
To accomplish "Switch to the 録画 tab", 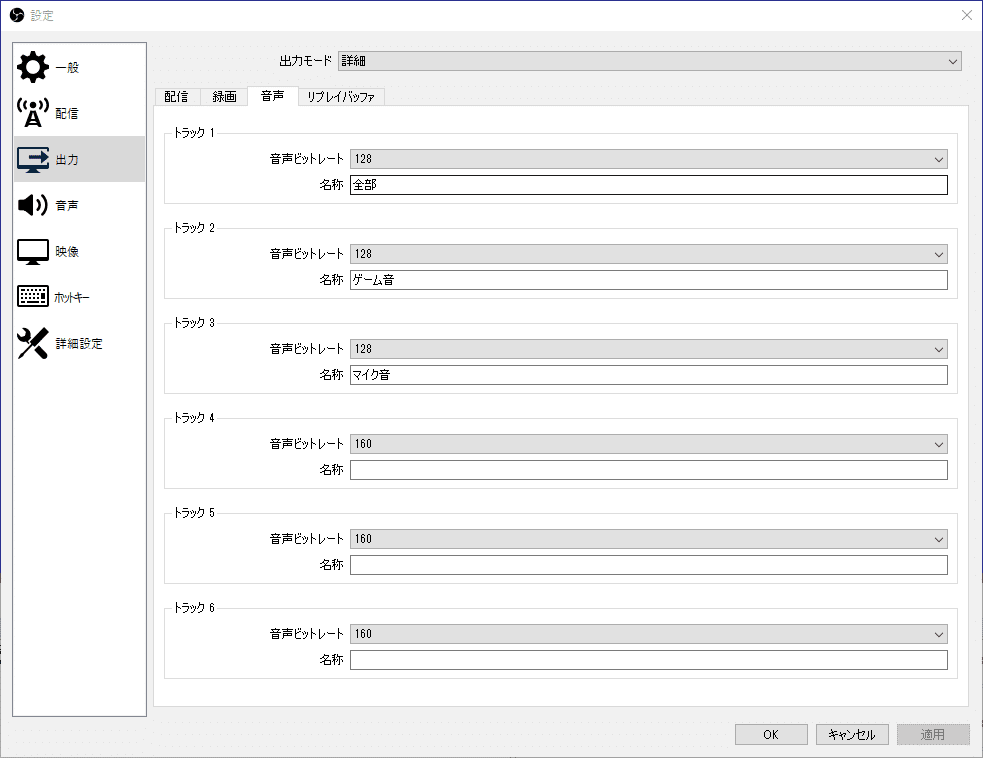I will point(224,97).
